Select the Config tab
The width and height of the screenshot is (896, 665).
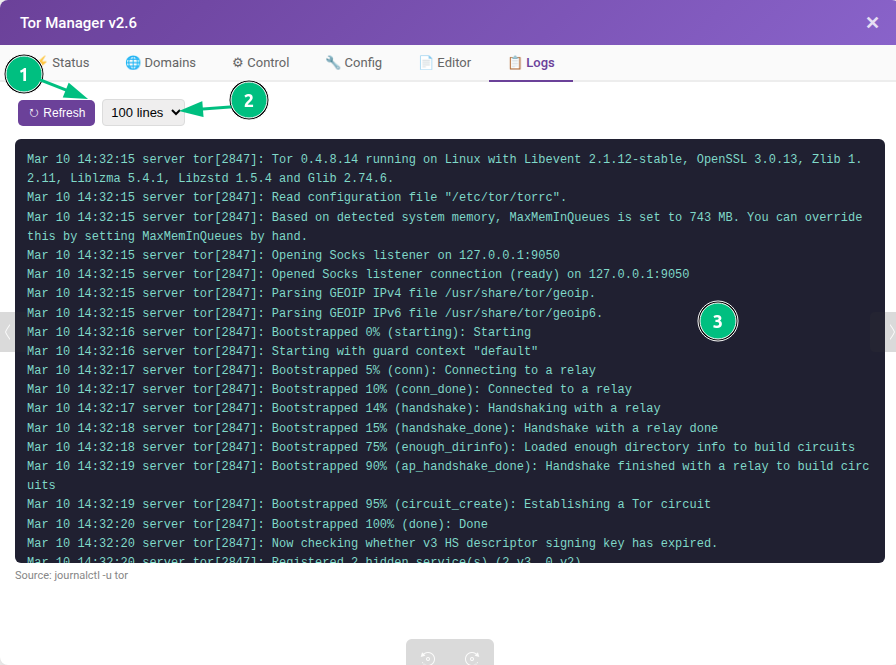[354, 63]
